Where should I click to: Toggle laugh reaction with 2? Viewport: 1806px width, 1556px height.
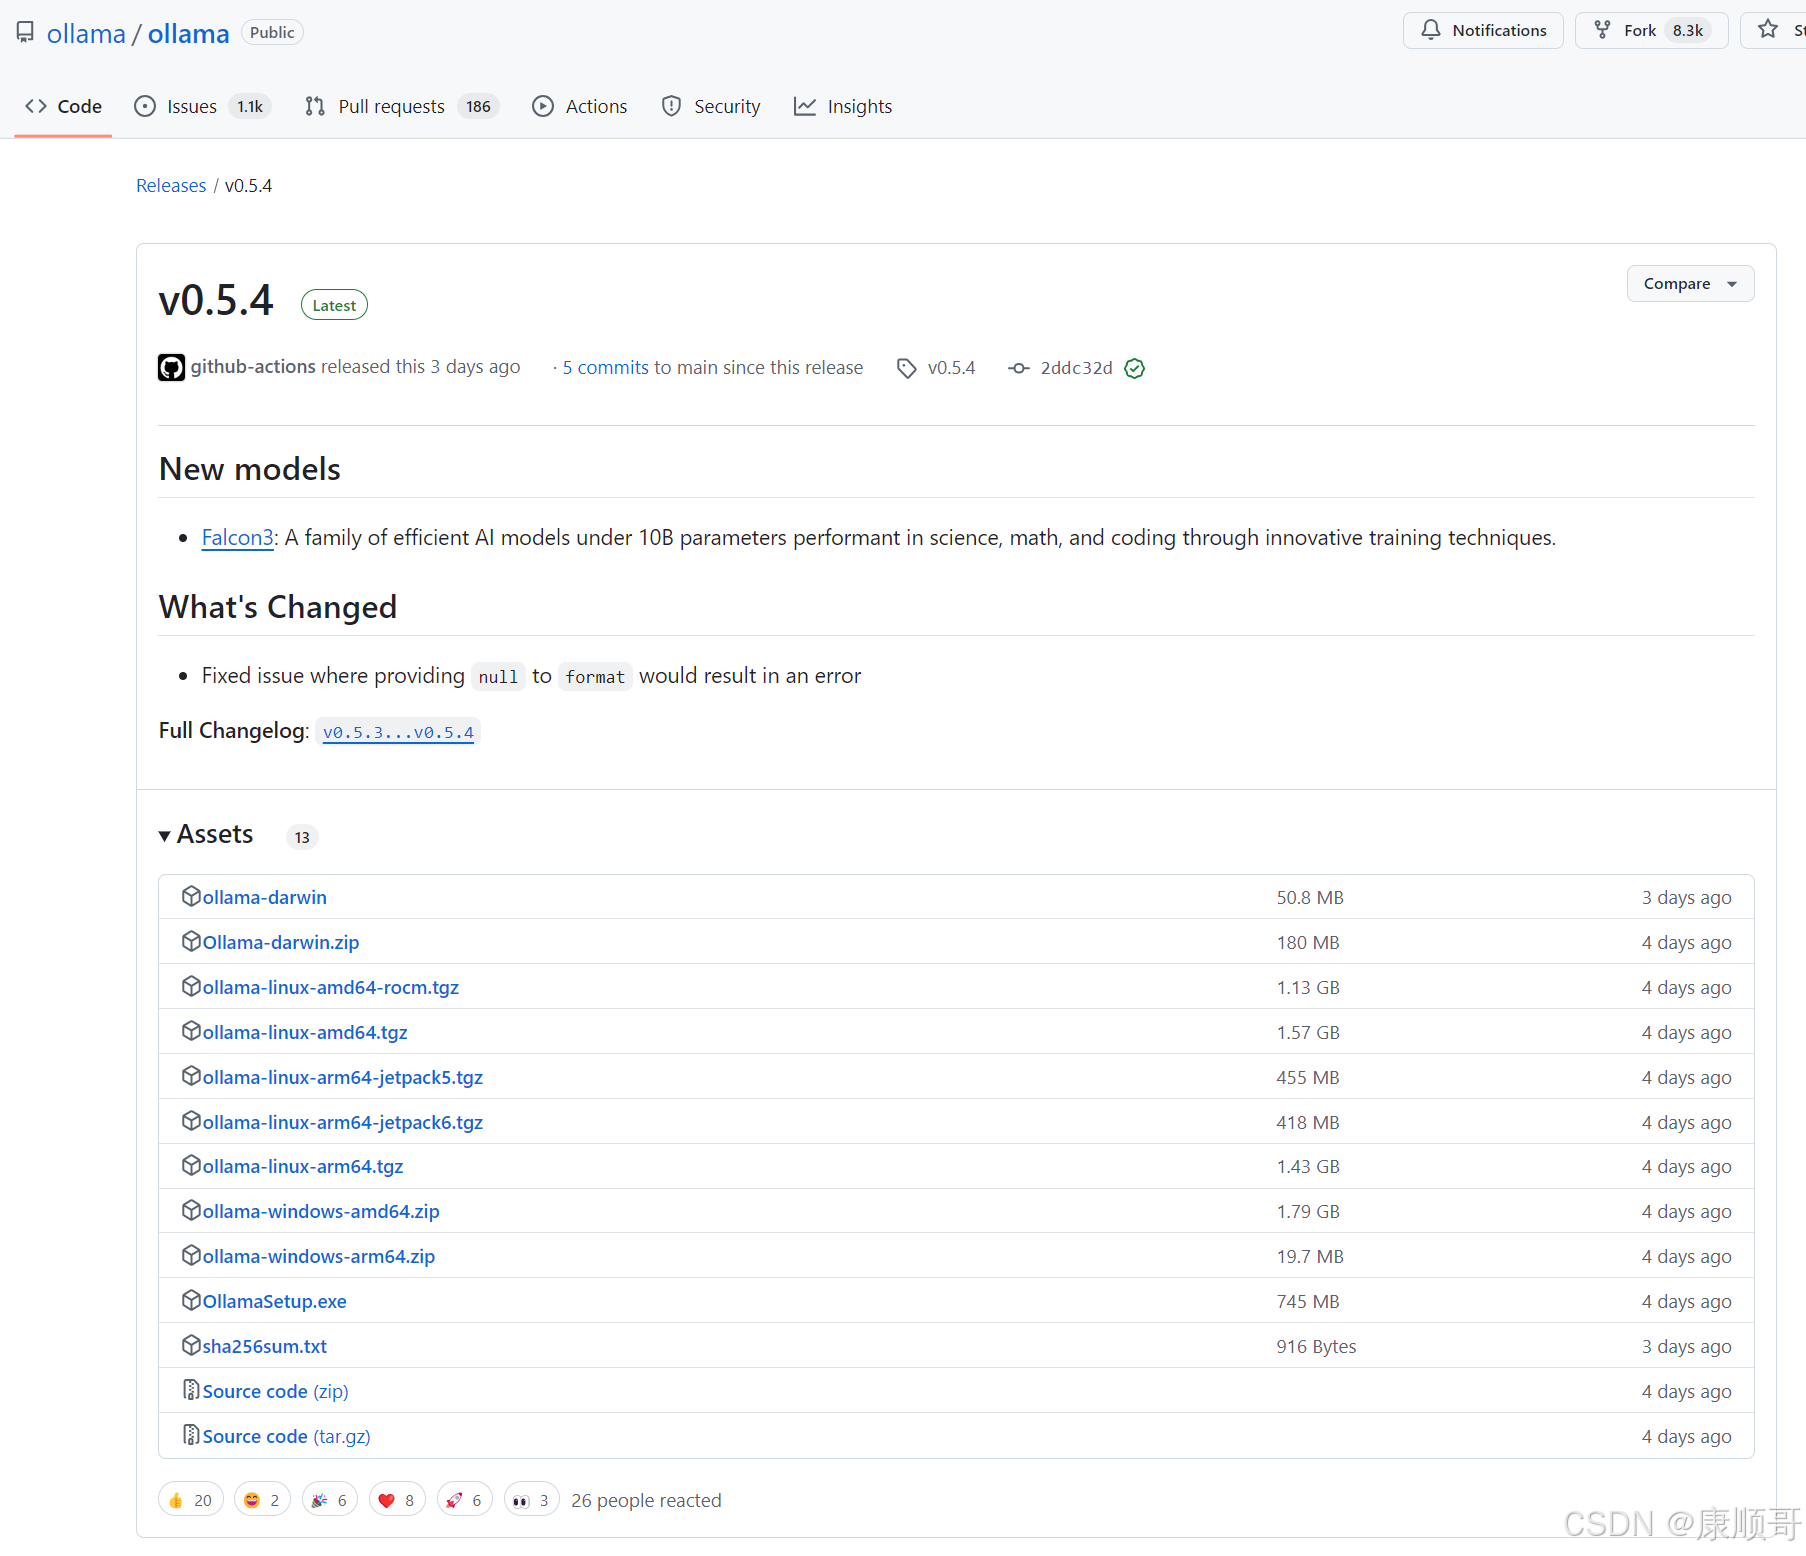coord(262,1500)
